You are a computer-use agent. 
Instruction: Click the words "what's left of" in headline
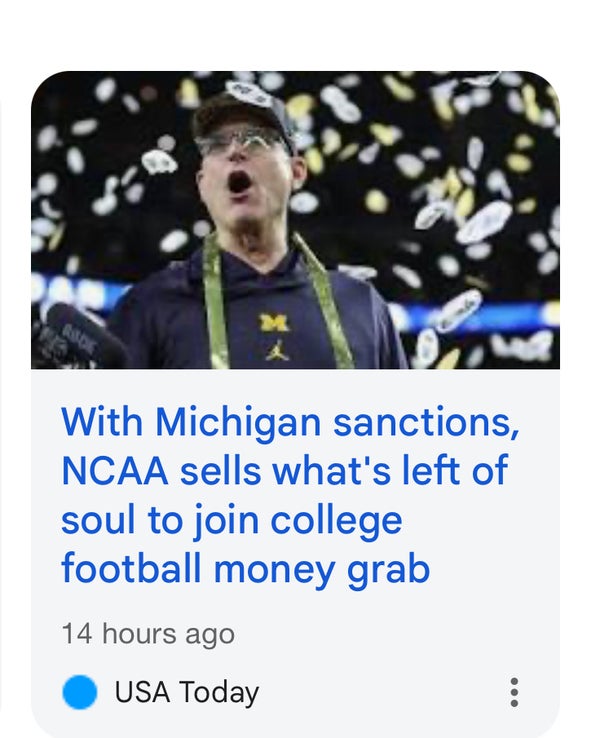click(391, 471)
